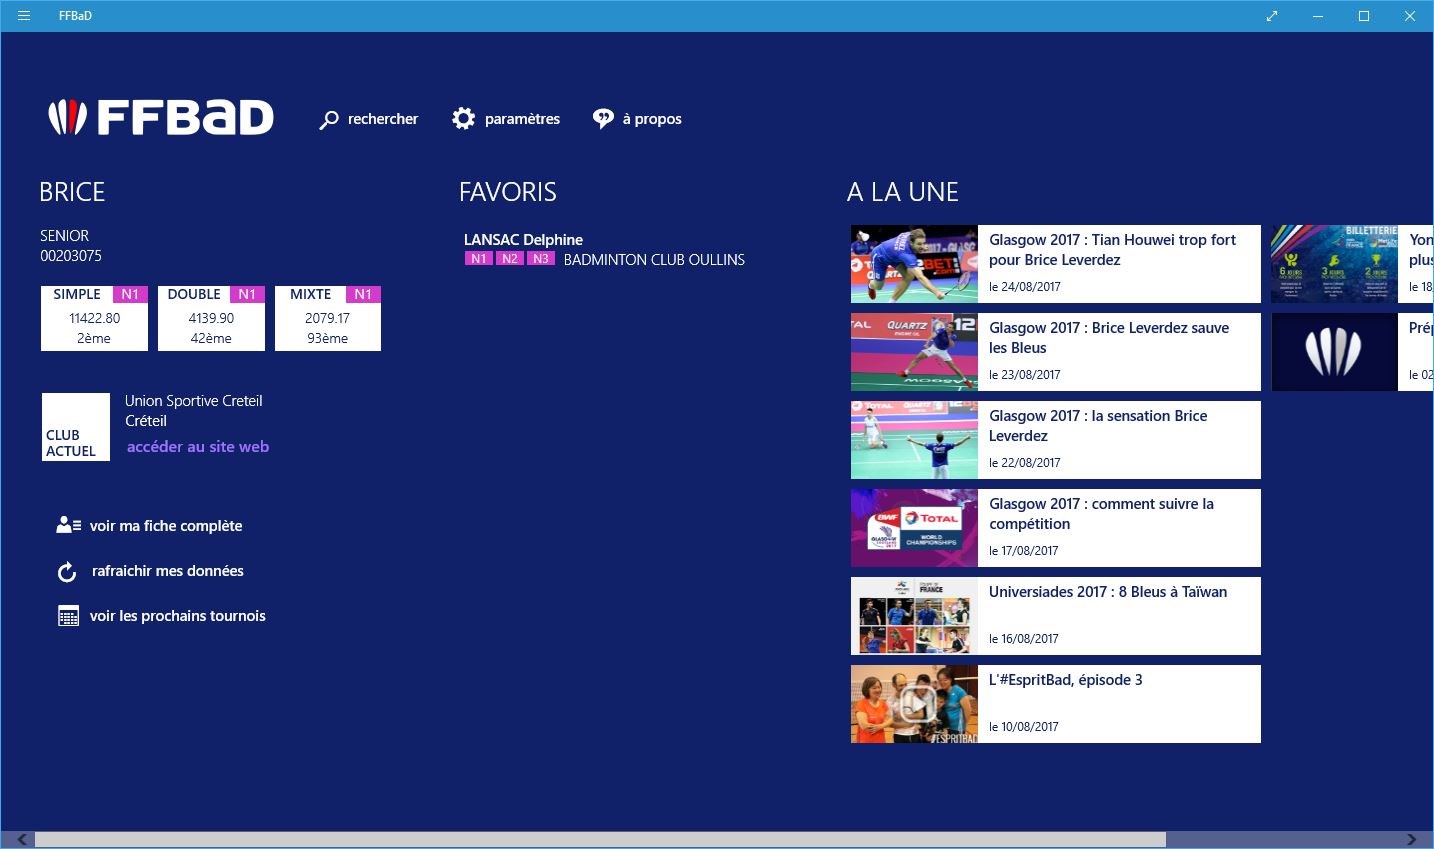This screenshot has height=849, width=1434.
Task: Click the horizontal scrollbar thumb
Action: (x=600, y=840)
